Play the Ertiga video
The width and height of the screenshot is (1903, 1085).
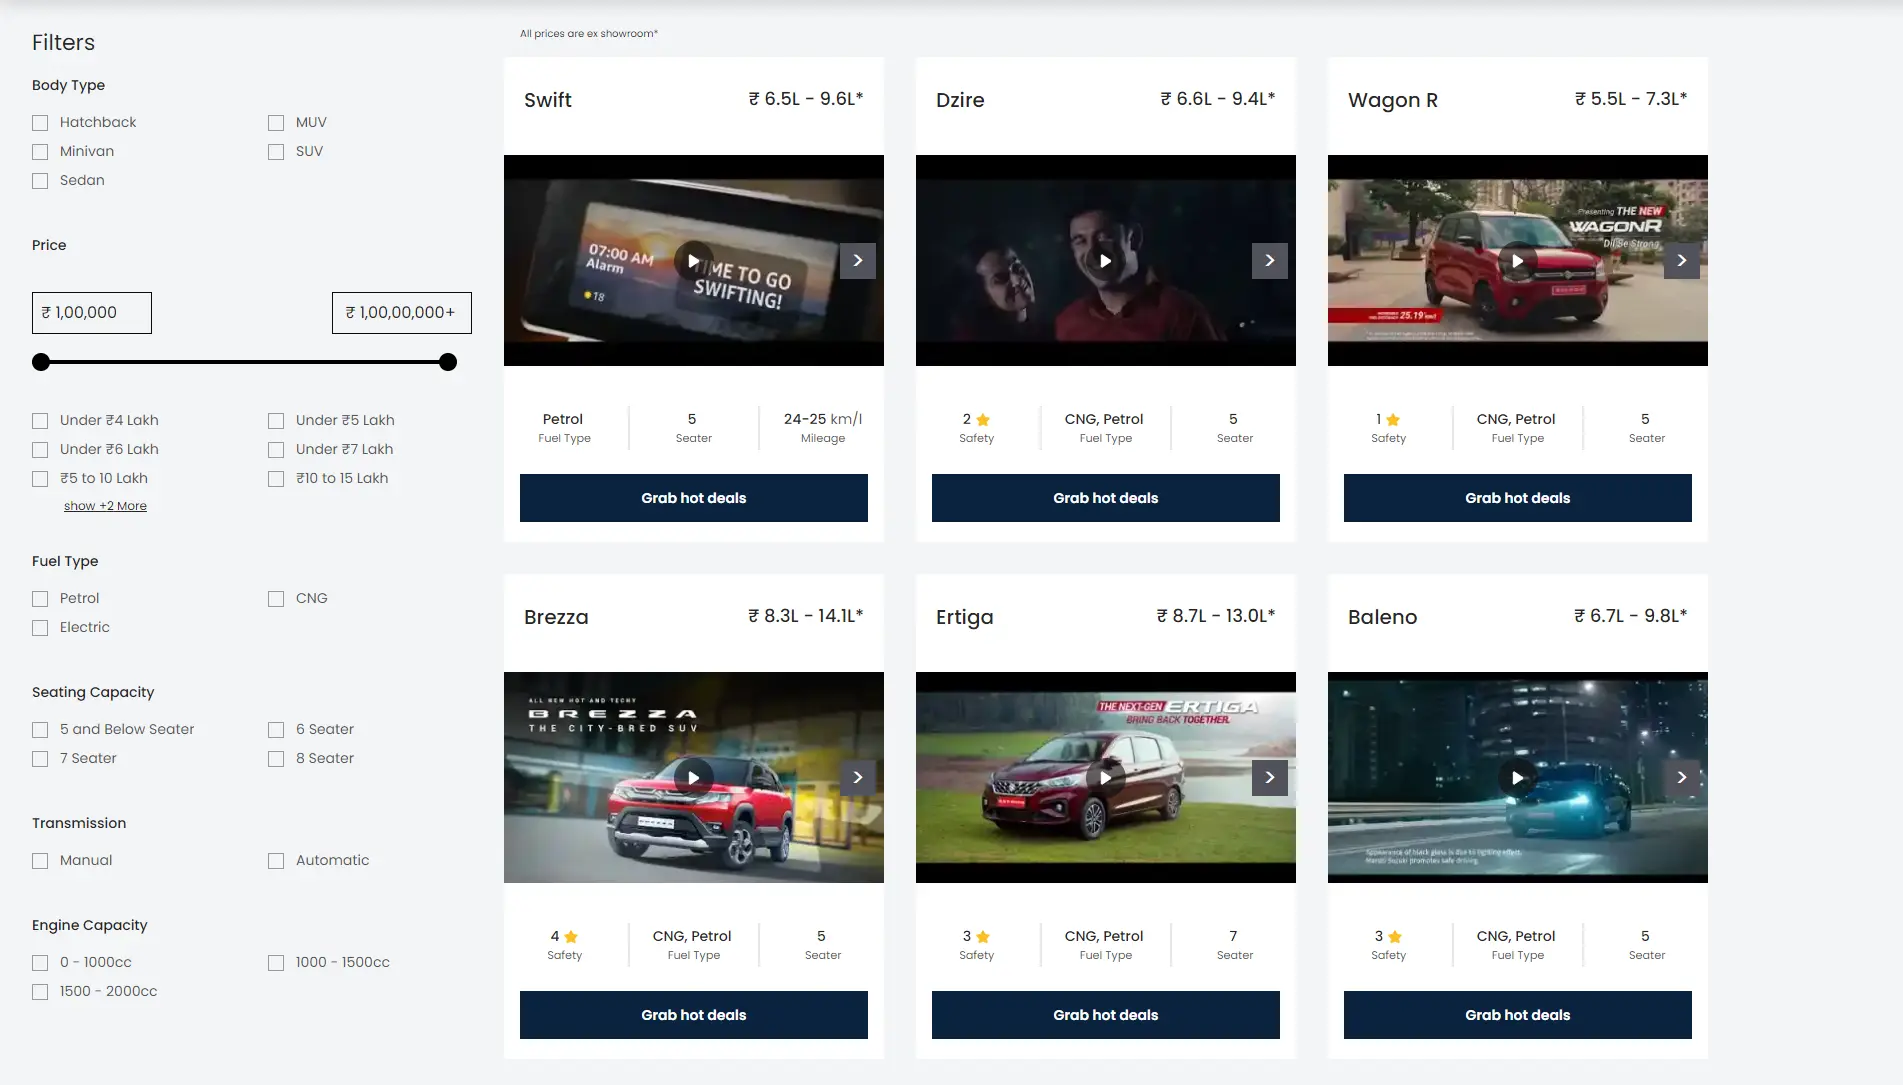[1105, 778]
